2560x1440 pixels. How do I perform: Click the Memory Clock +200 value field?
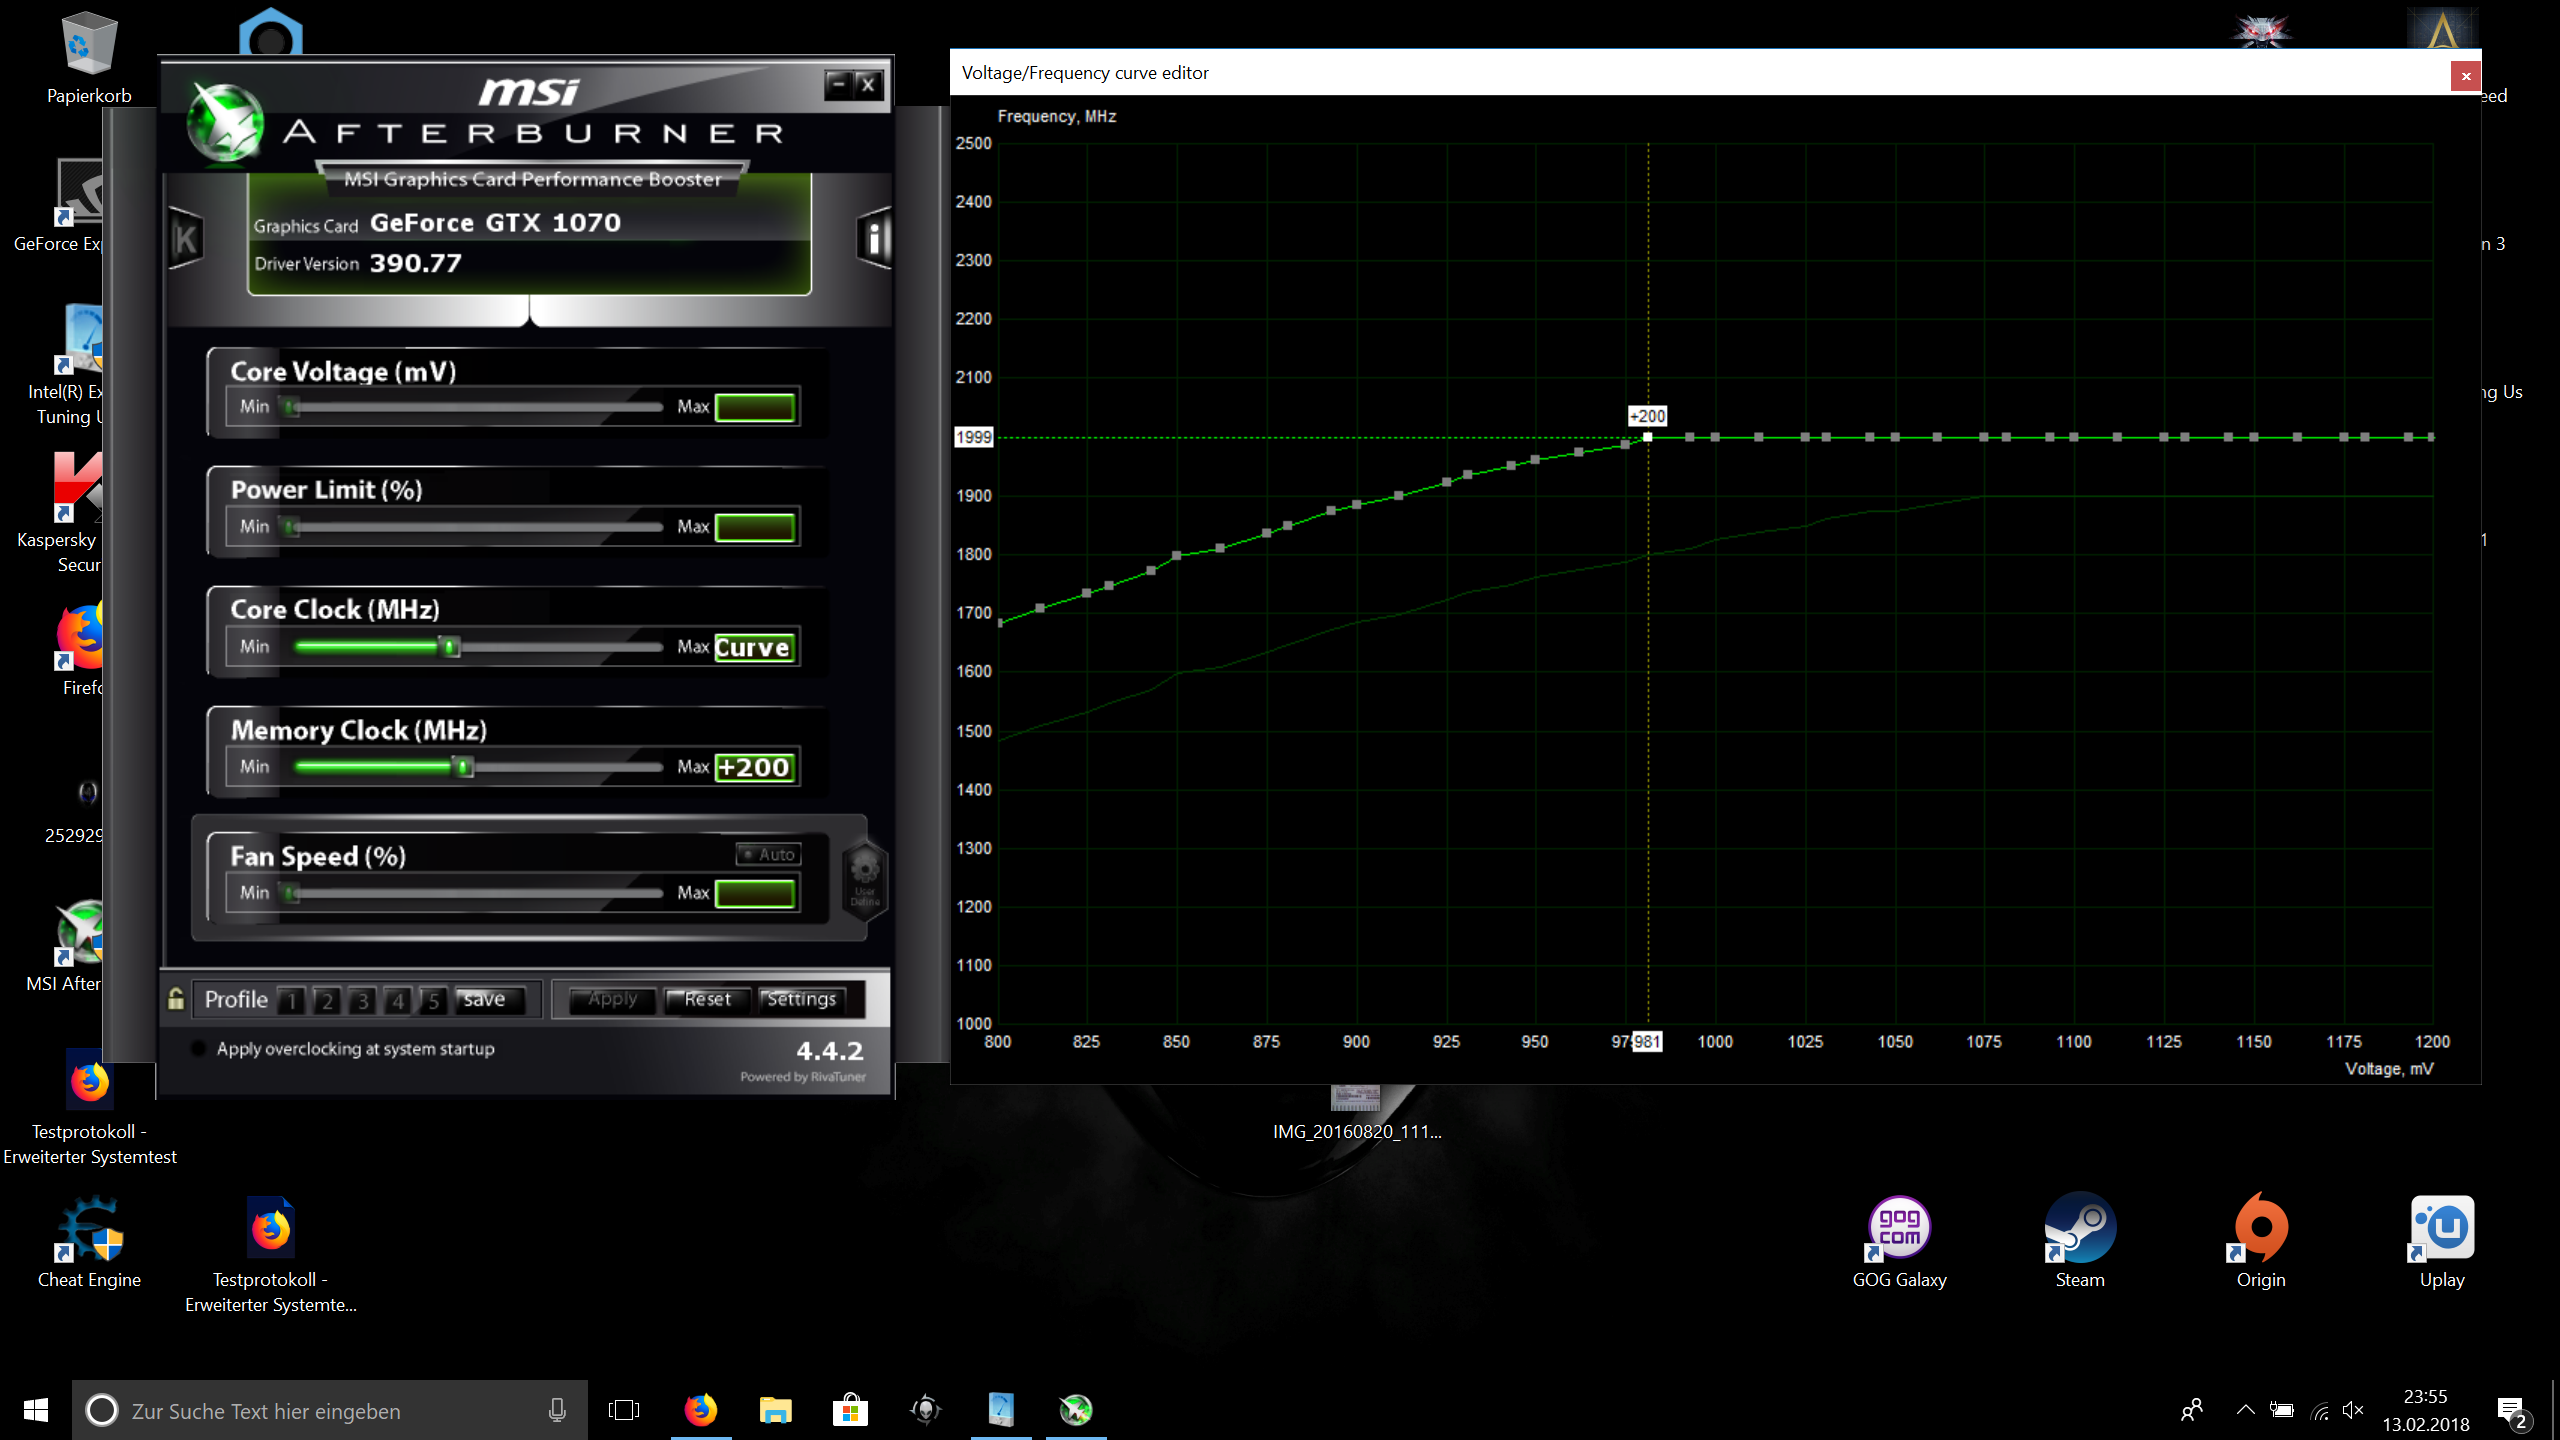tap(756, 767)
